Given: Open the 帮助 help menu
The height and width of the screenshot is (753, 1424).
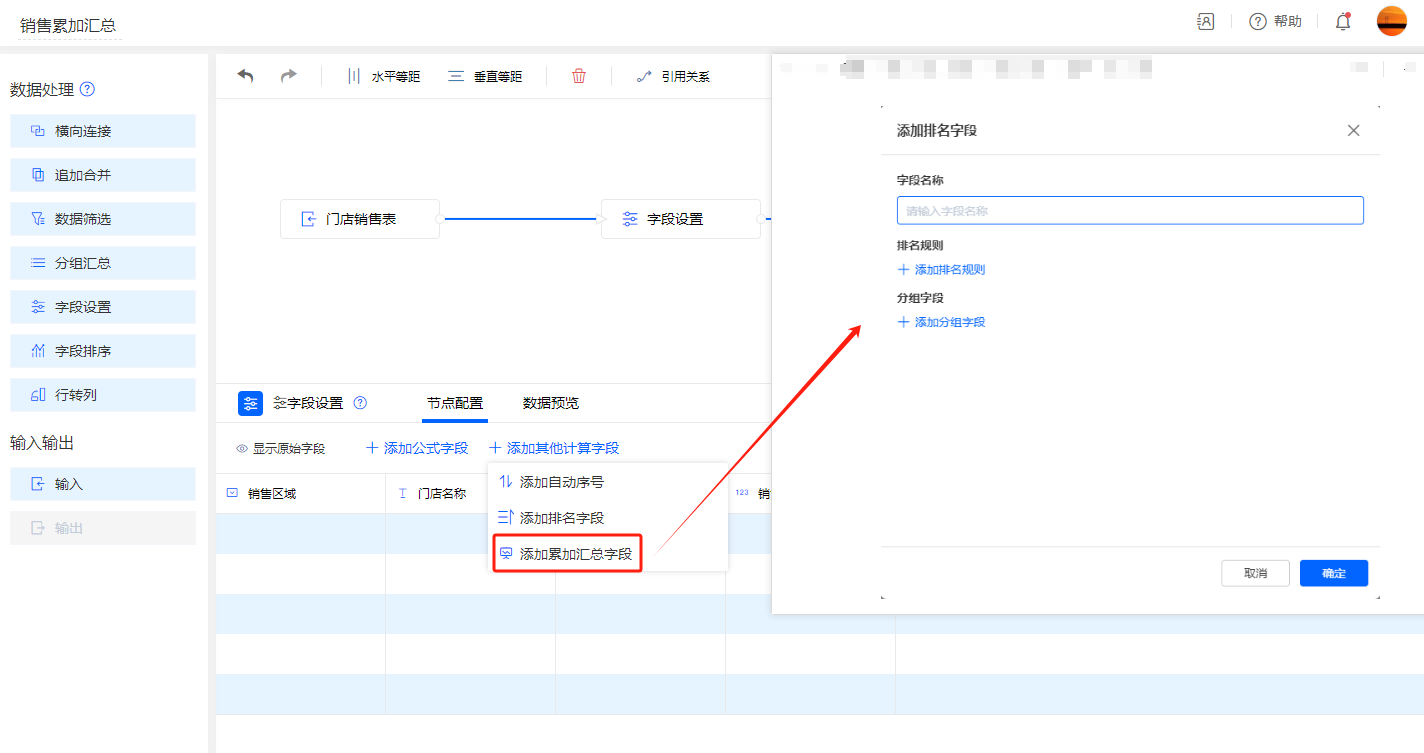Looking at the screenshot, I should (1276, 21).
